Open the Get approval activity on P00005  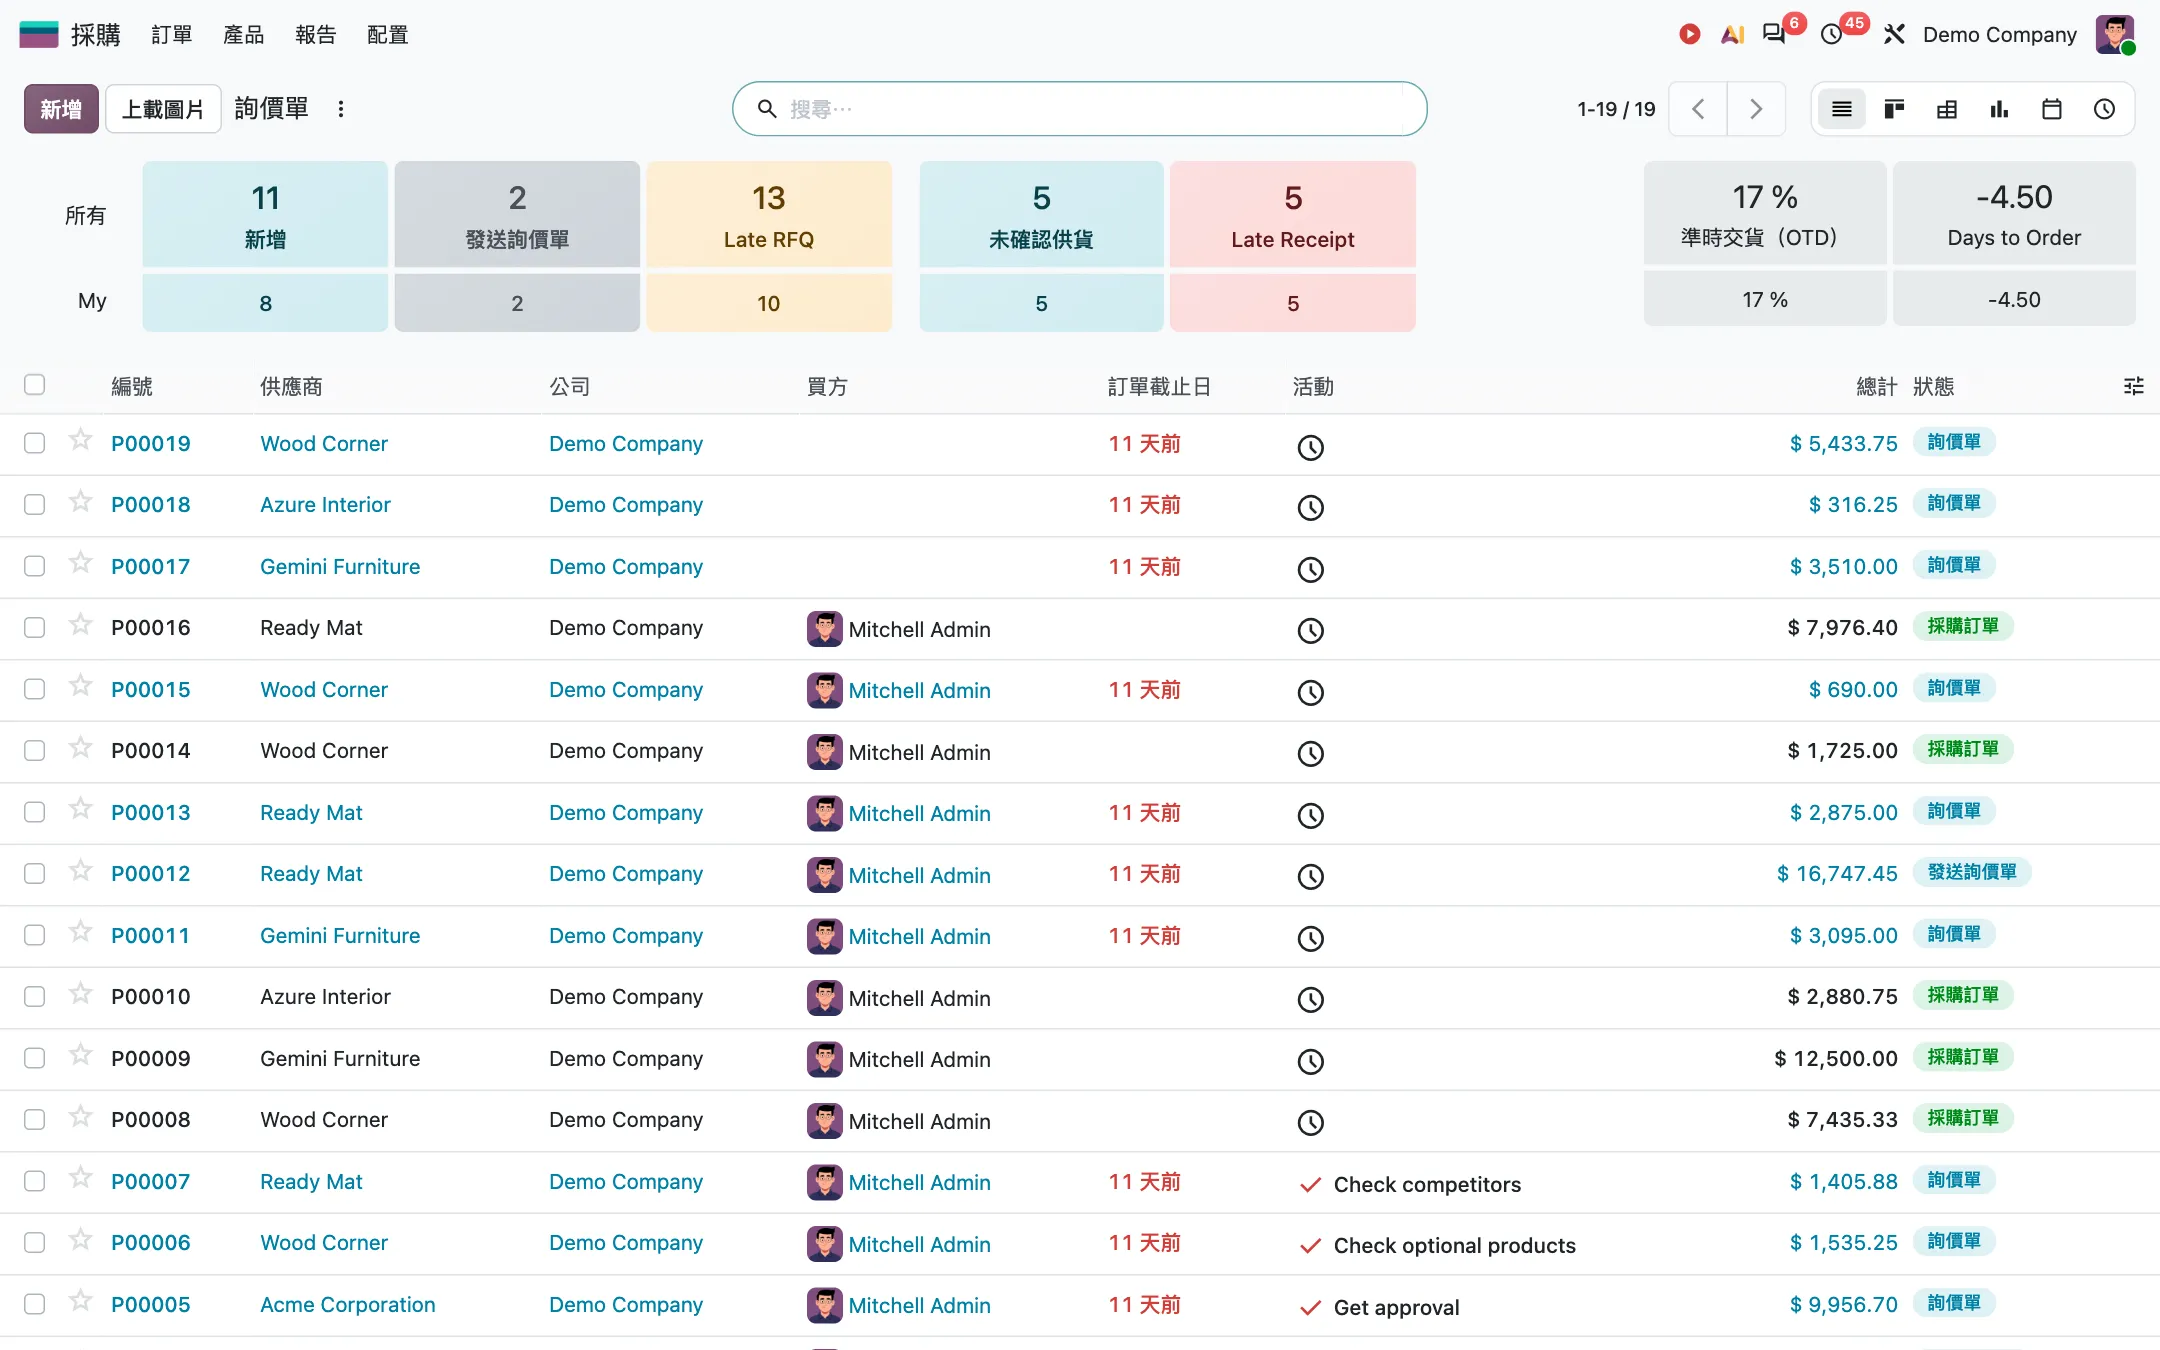pyautogui.click(x=1396, y=1307)
